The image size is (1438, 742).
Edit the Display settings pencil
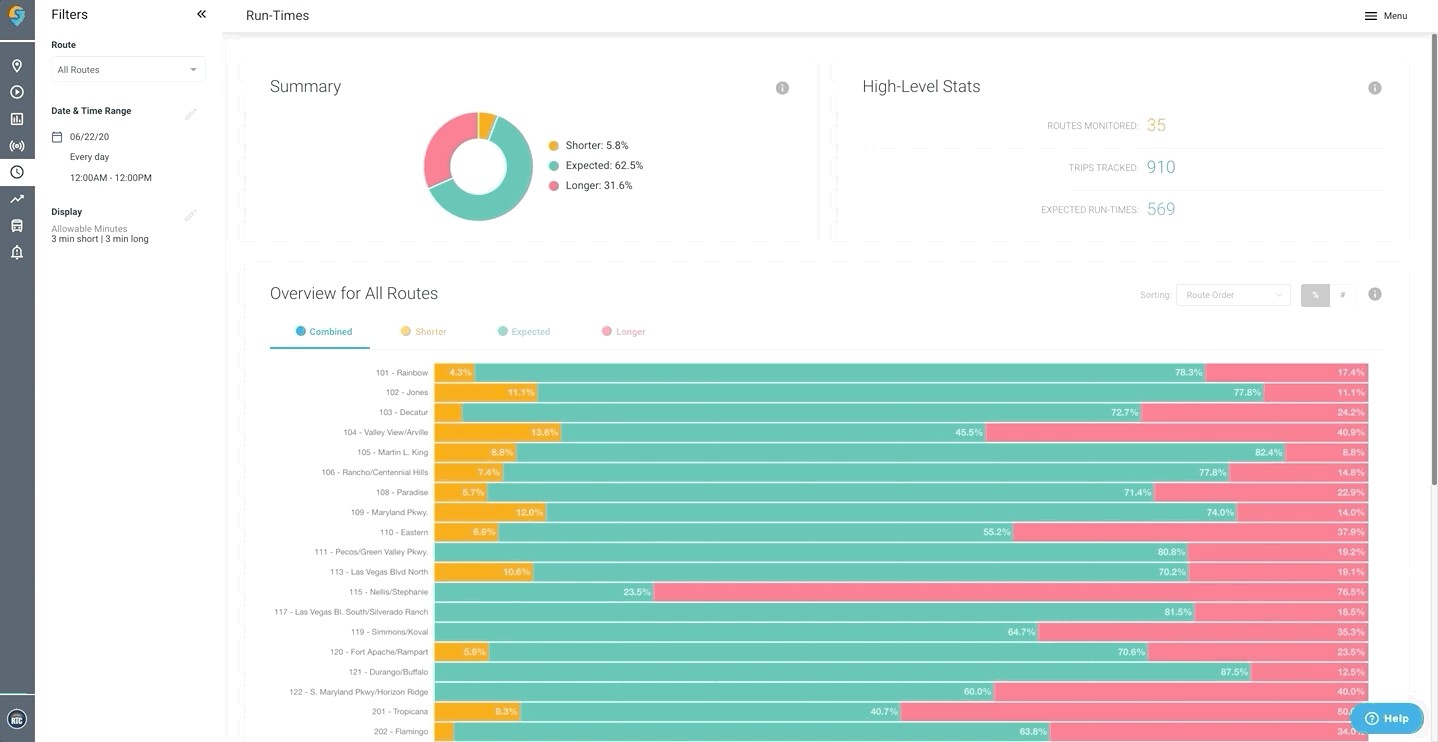[190, 215]
